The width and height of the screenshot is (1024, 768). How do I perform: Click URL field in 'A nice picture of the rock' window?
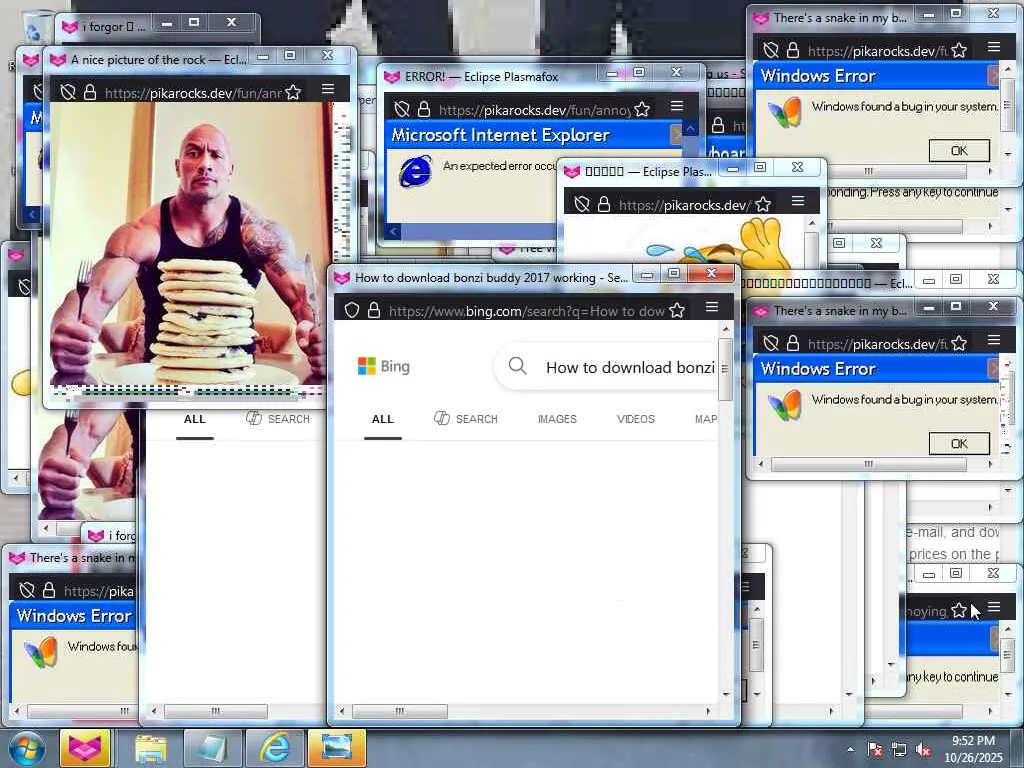pyautogui.click(x=193, y=93)
